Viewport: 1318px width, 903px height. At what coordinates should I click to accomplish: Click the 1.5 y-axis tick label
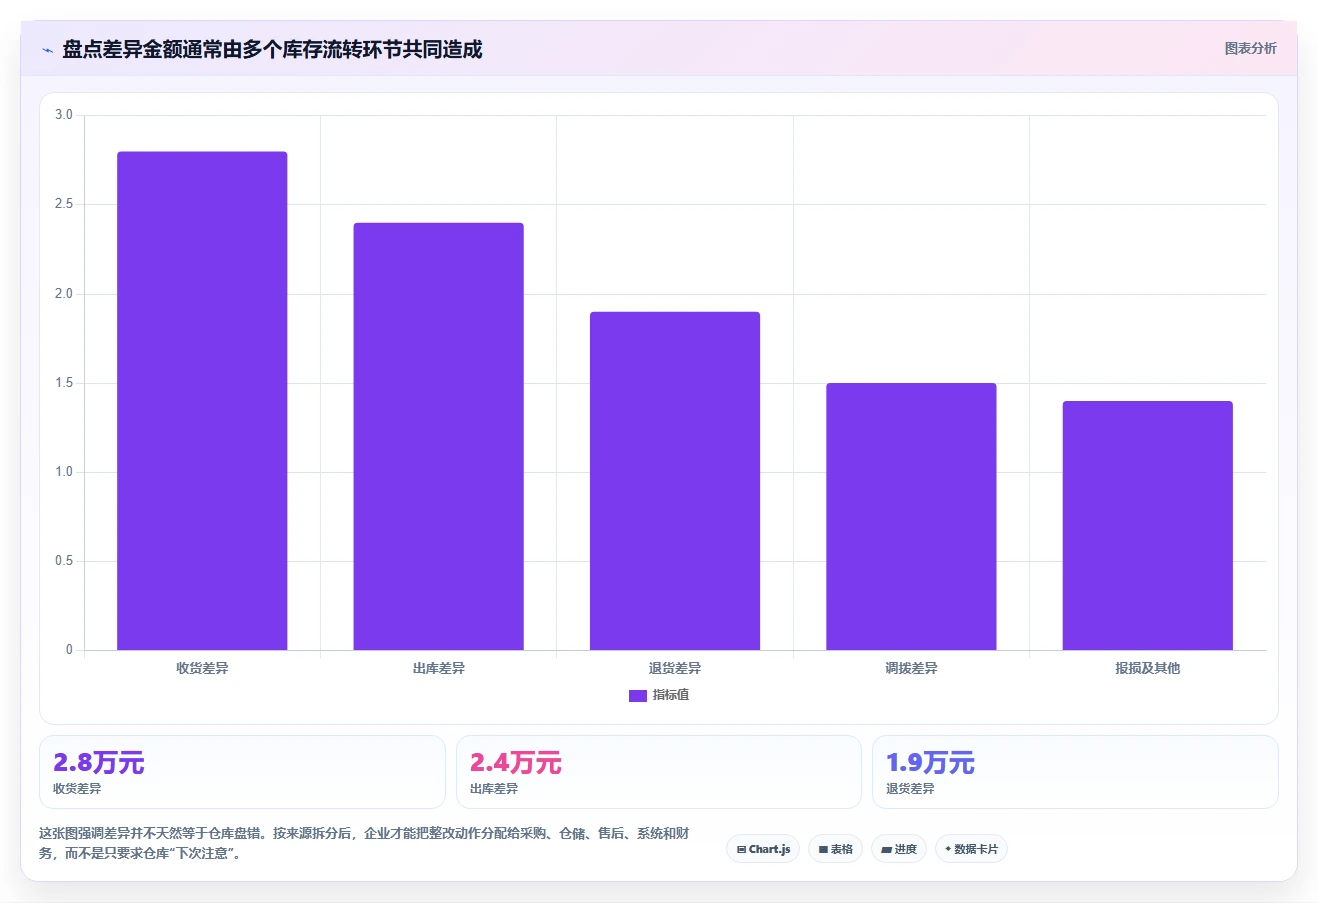[x=64, y=383]
